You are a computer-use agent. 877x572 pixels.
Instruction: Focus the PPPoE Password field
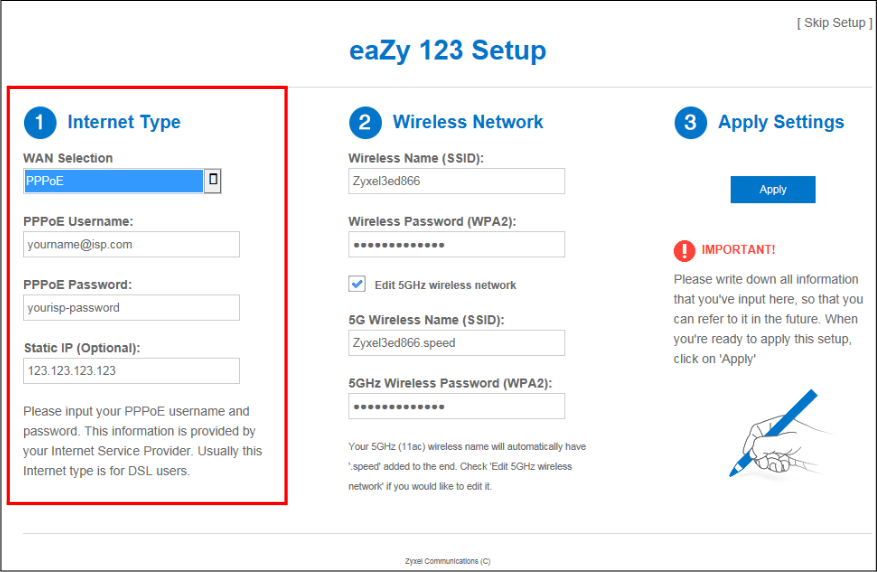(131, 308)
